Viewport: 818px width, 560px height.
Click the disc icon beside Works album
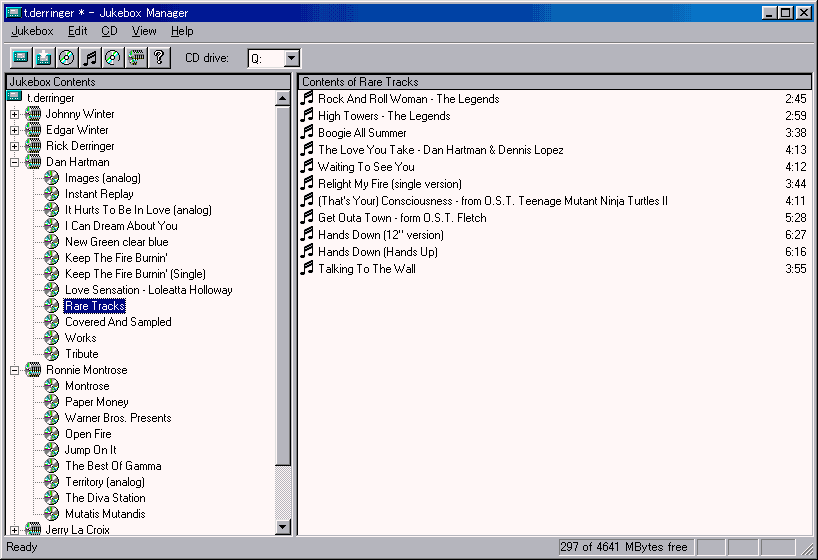(52, 338)
